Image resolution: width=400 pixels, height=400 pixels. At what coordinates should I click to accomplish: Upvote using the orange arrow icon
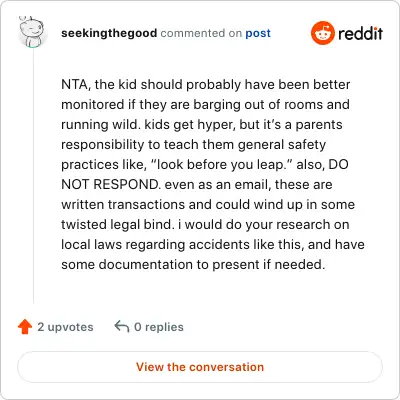[x=25, y=327]
